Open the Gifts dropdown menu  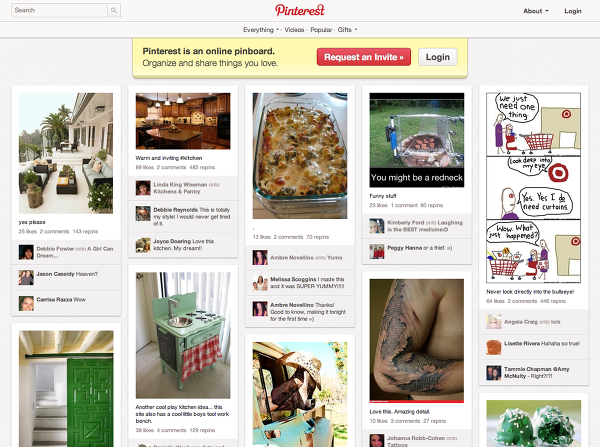347,30
